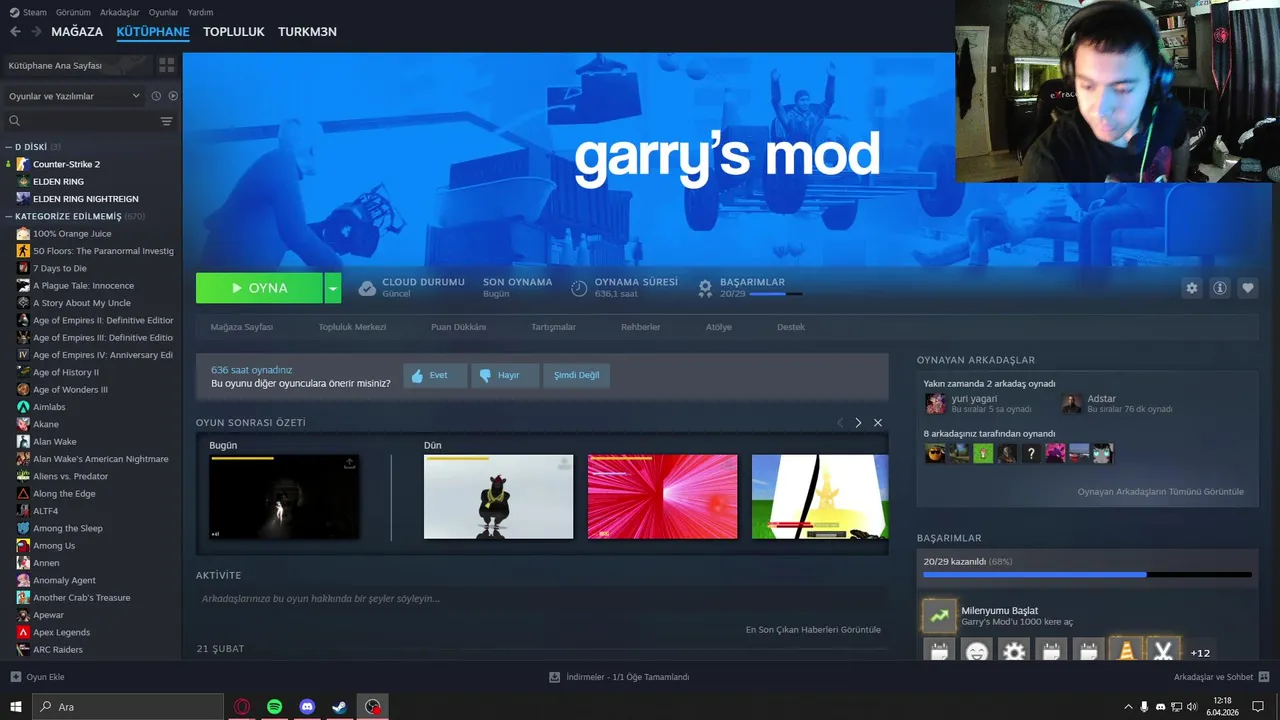Select Counter-Strike 2 in library list

(x=66, y=164)
